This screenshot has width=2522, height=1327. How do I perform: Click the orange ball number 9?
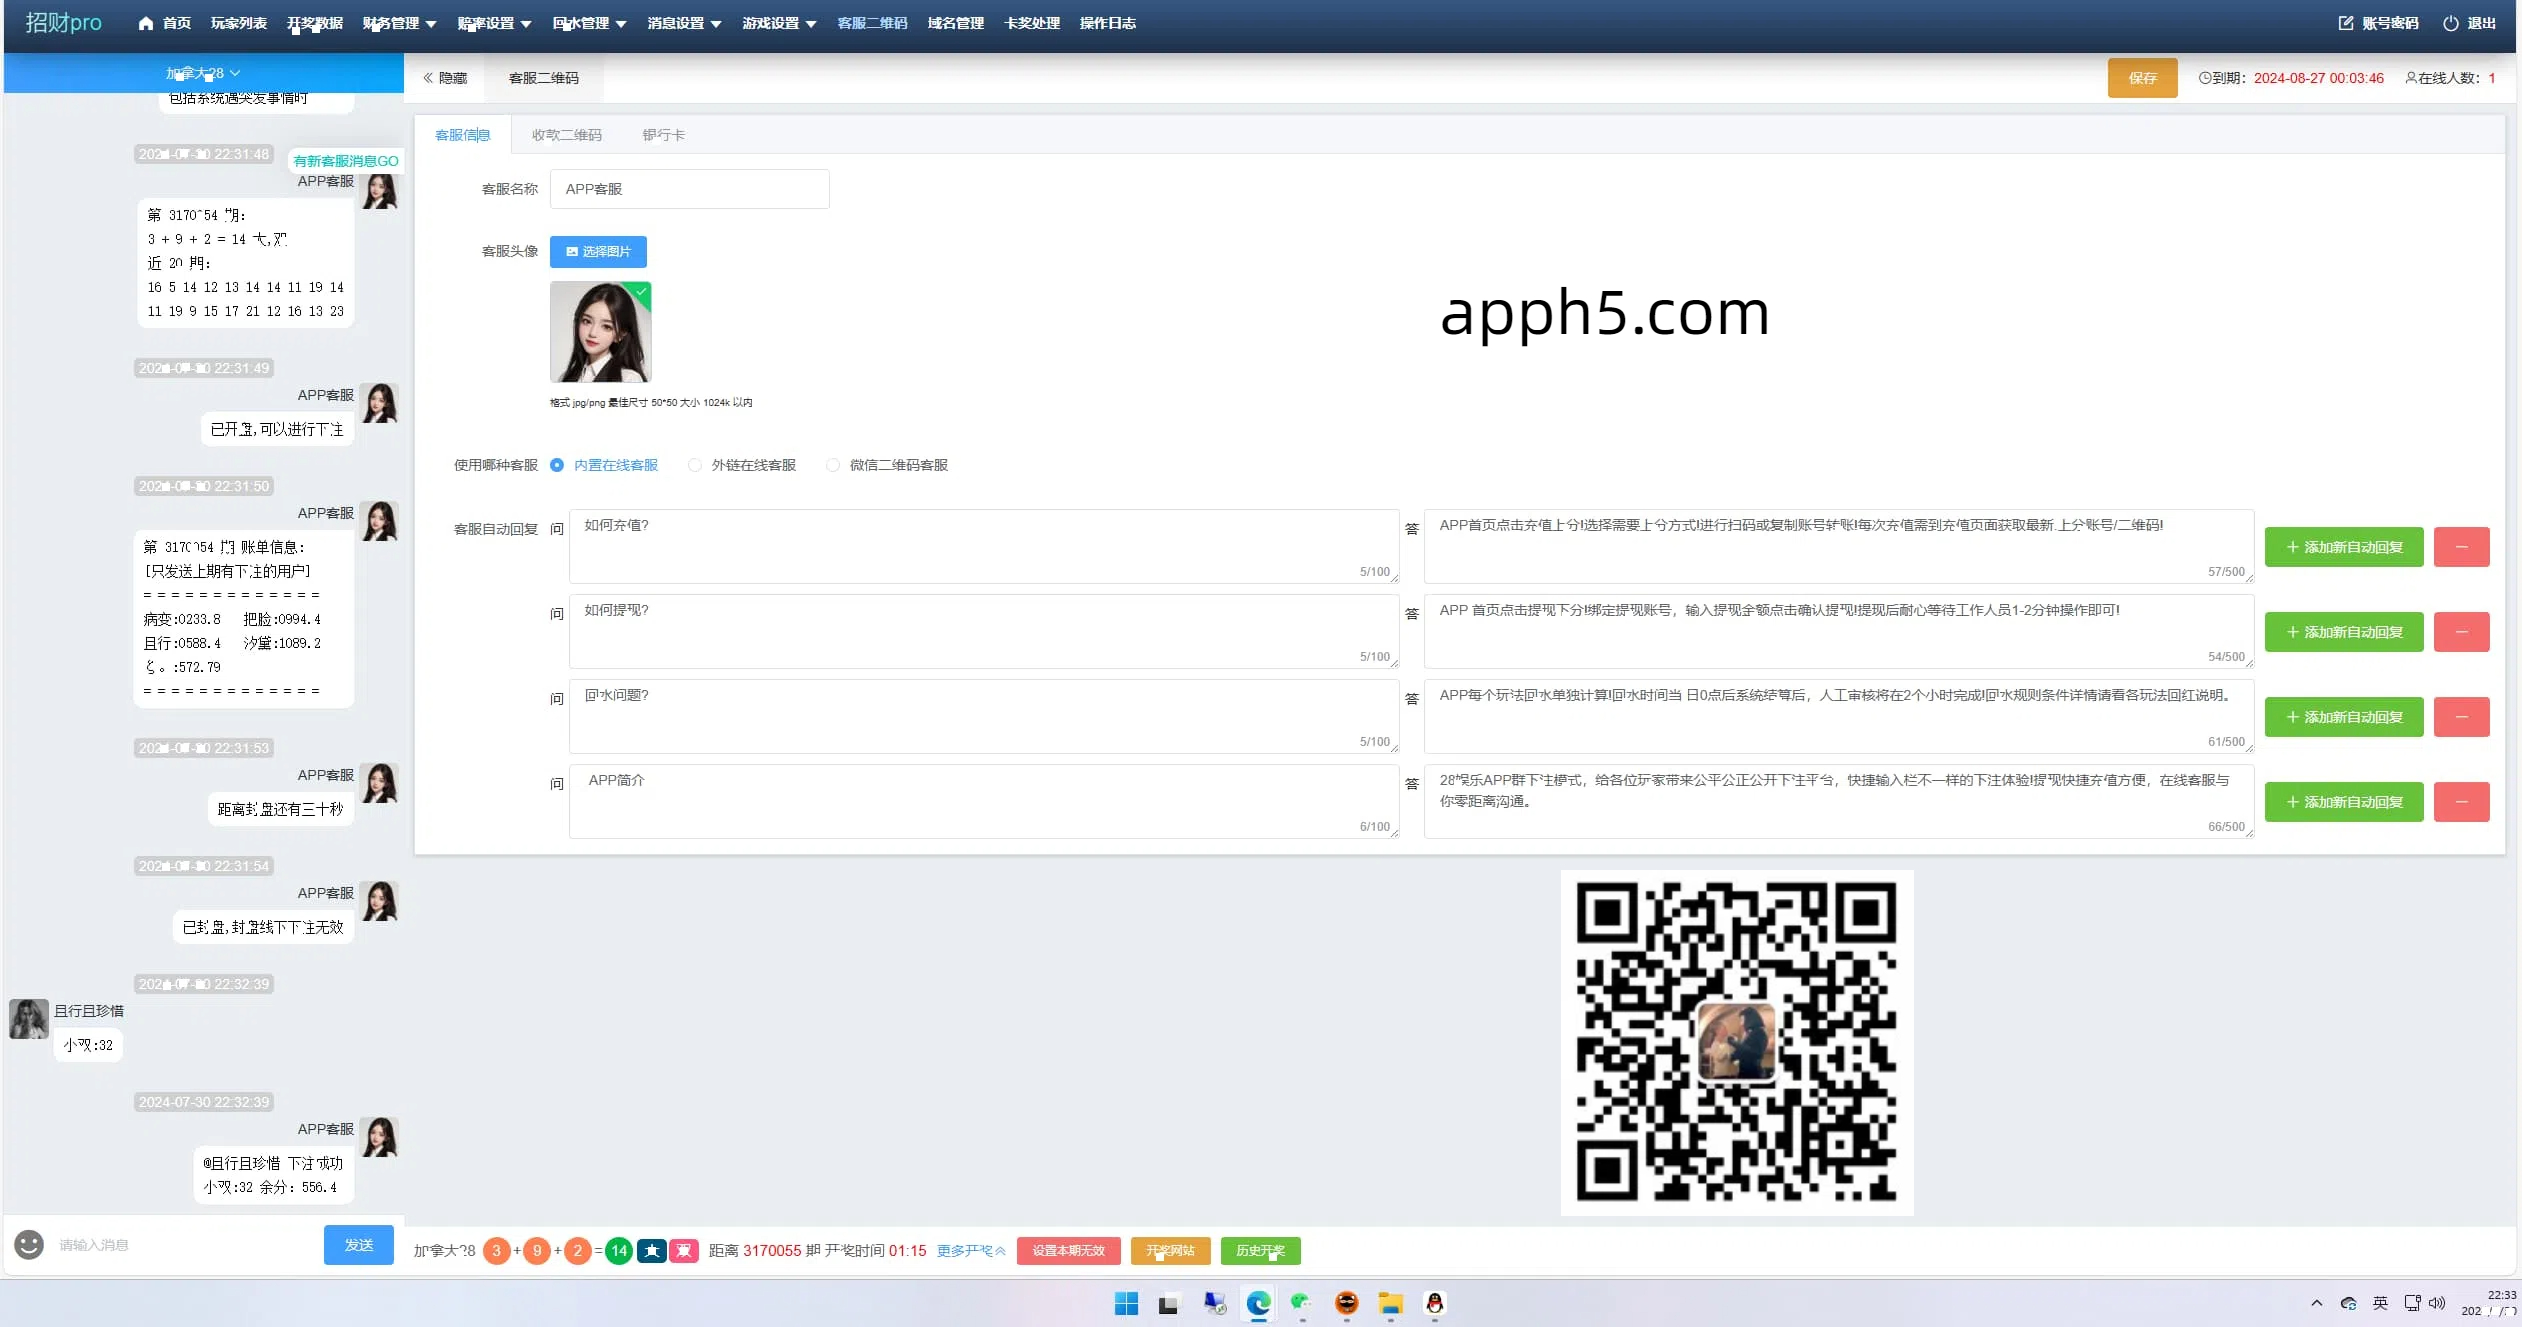(537, 1251)
